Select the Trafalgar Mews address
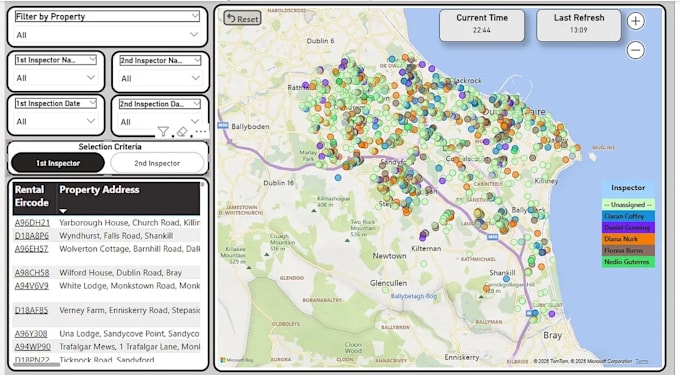 click(129, 346)
